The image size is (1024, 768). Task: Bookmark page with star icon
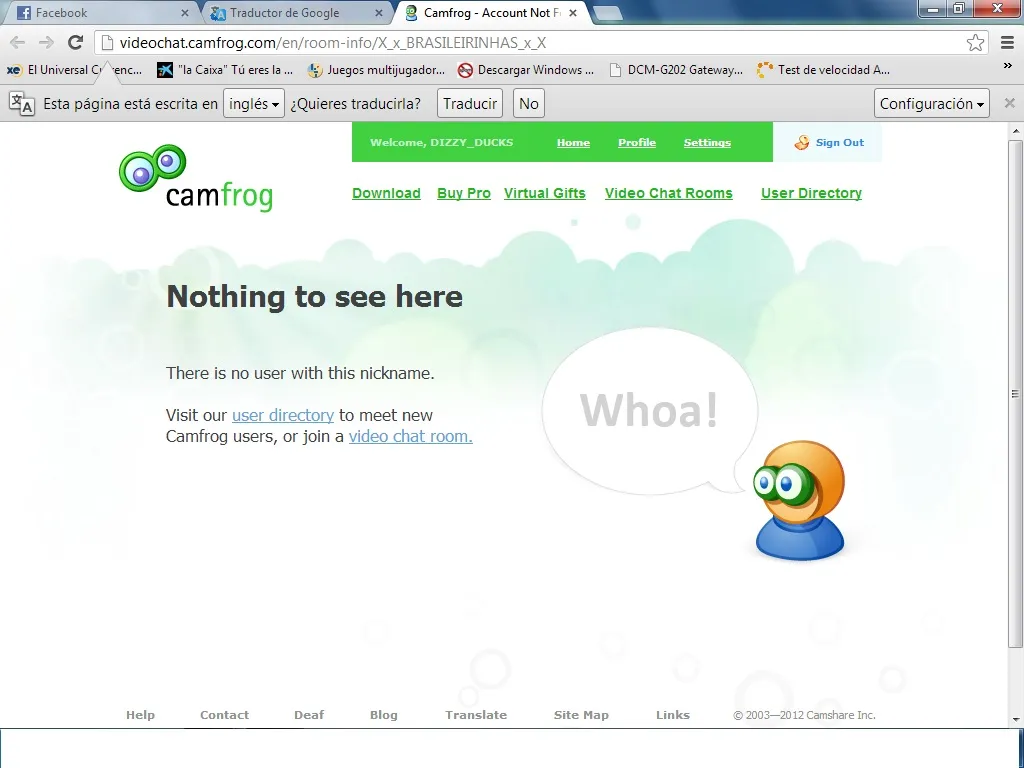click(975, 43)
